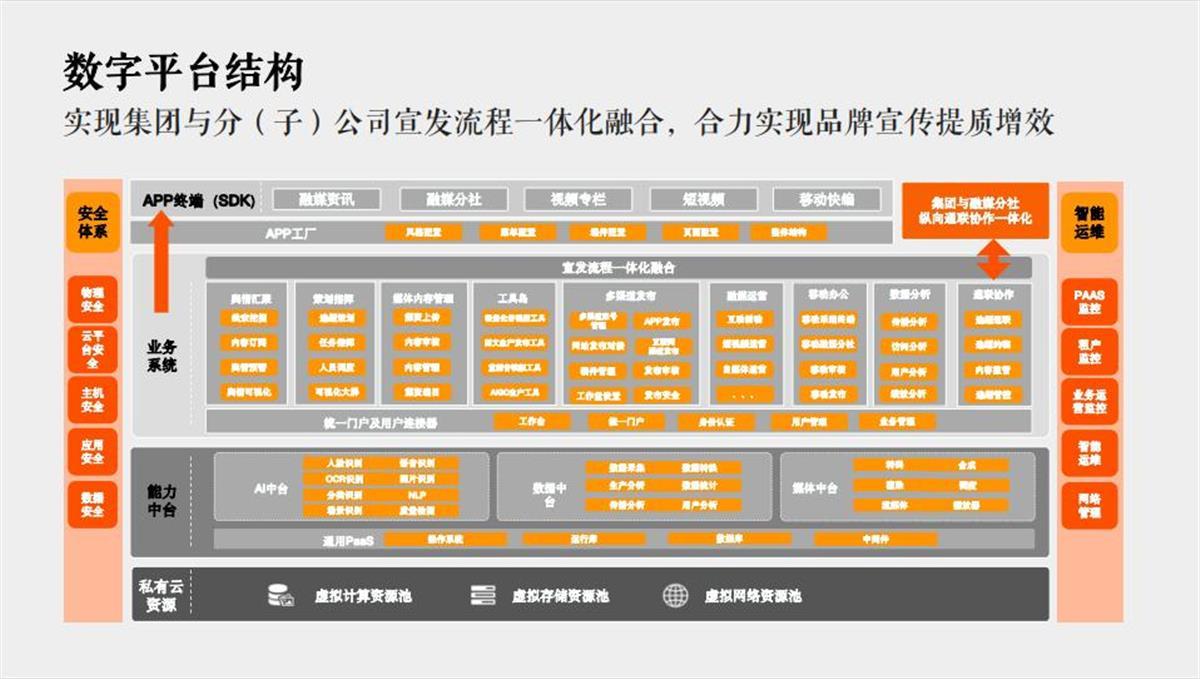Click the 移动快编 box

tap(827, 199)
